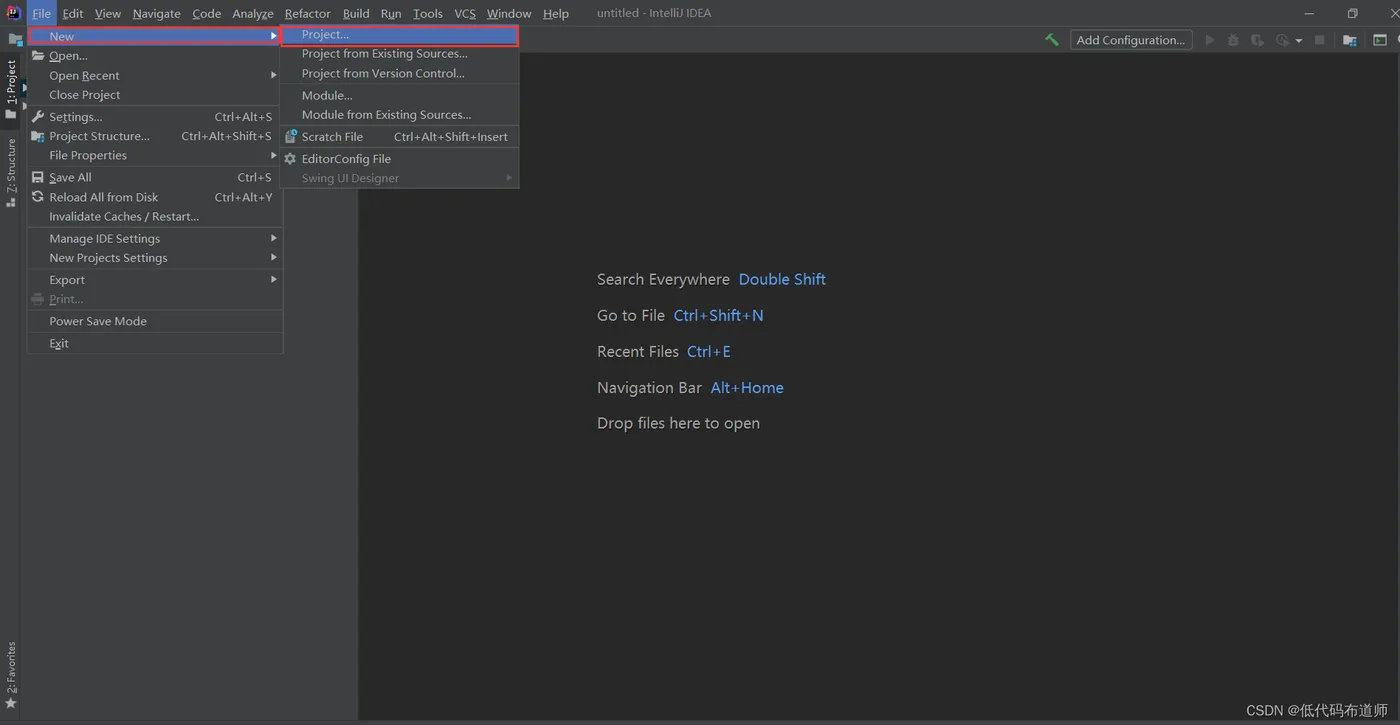Choose Project from Version Control...
This screenshot has width=1400, height=725.
[383, 73]
